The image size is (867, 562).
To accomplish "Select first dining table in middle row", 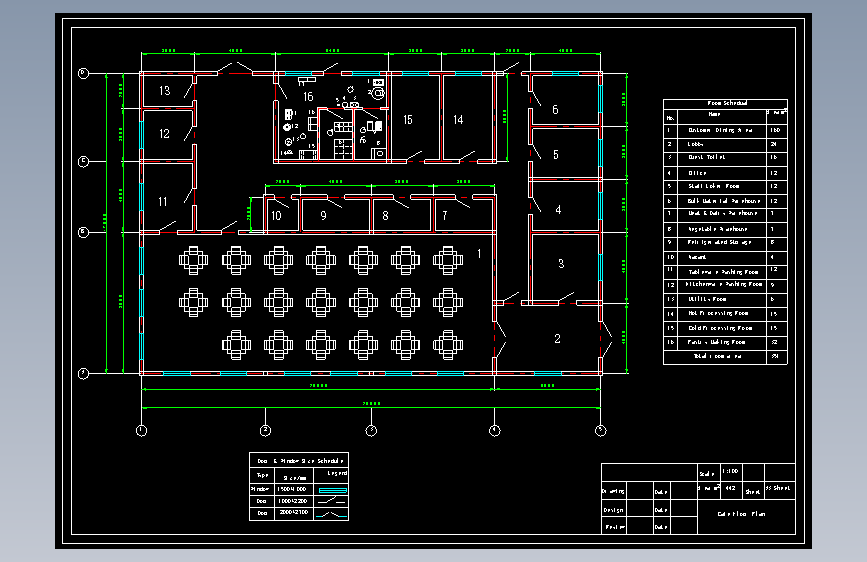I will pyautogui.click(x=194, y=303).
